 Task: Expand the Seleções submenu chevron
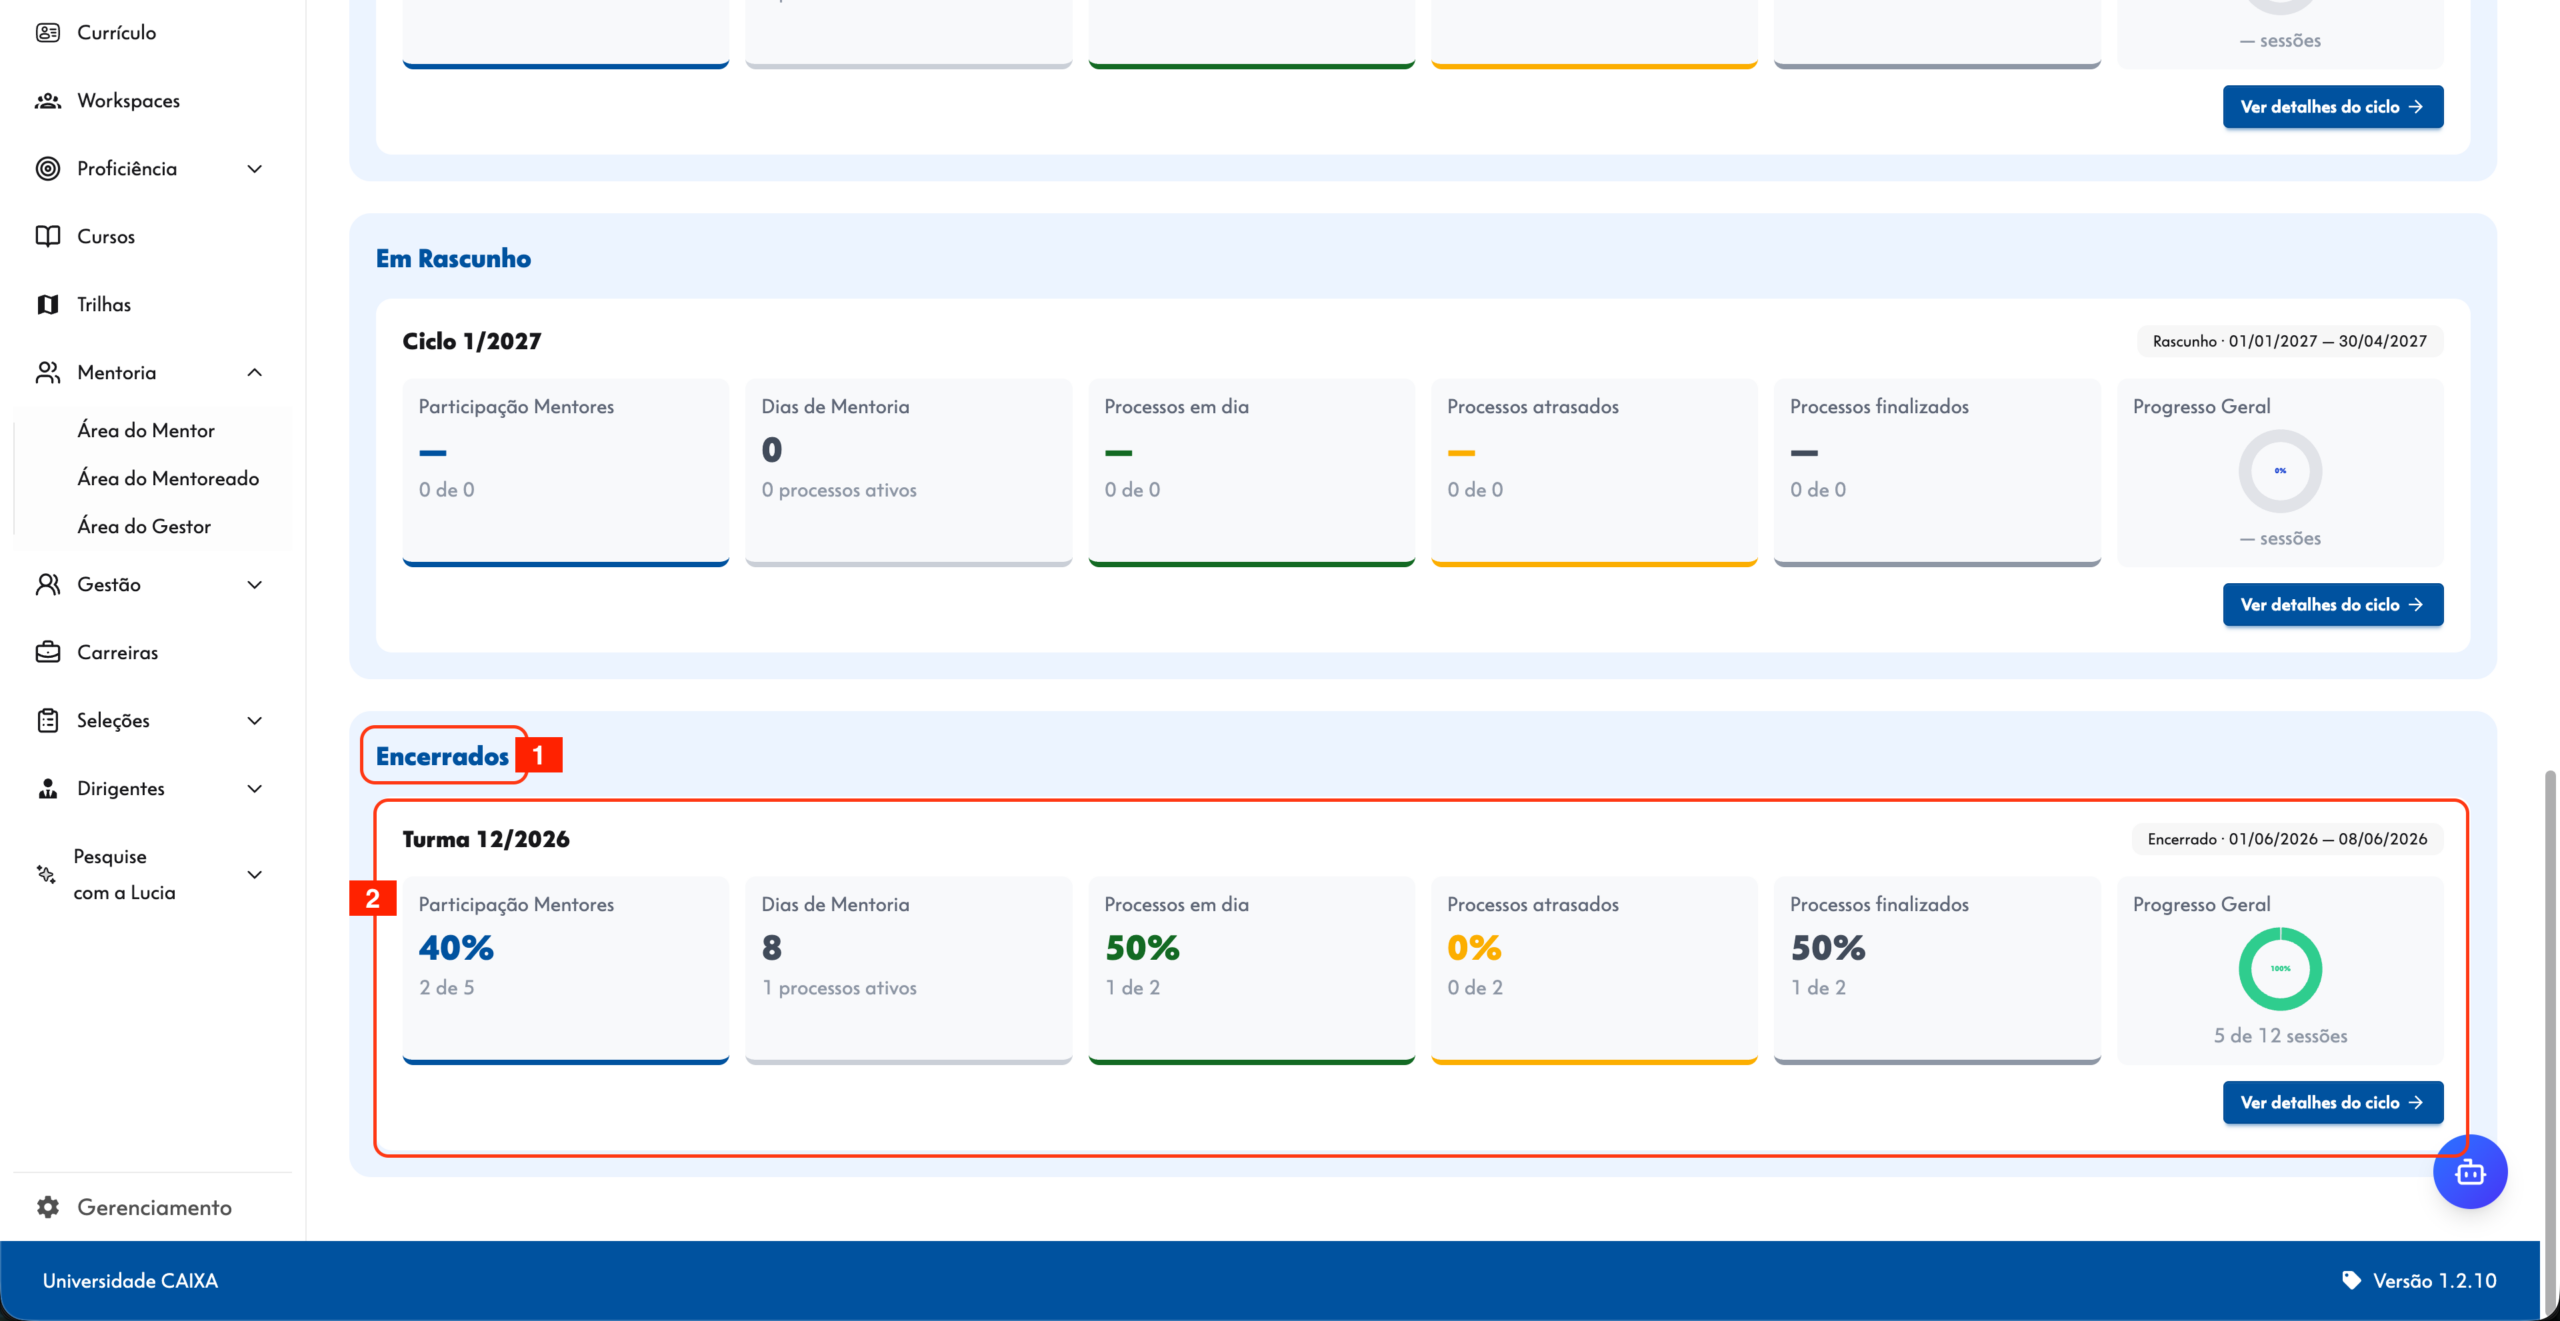255,721
